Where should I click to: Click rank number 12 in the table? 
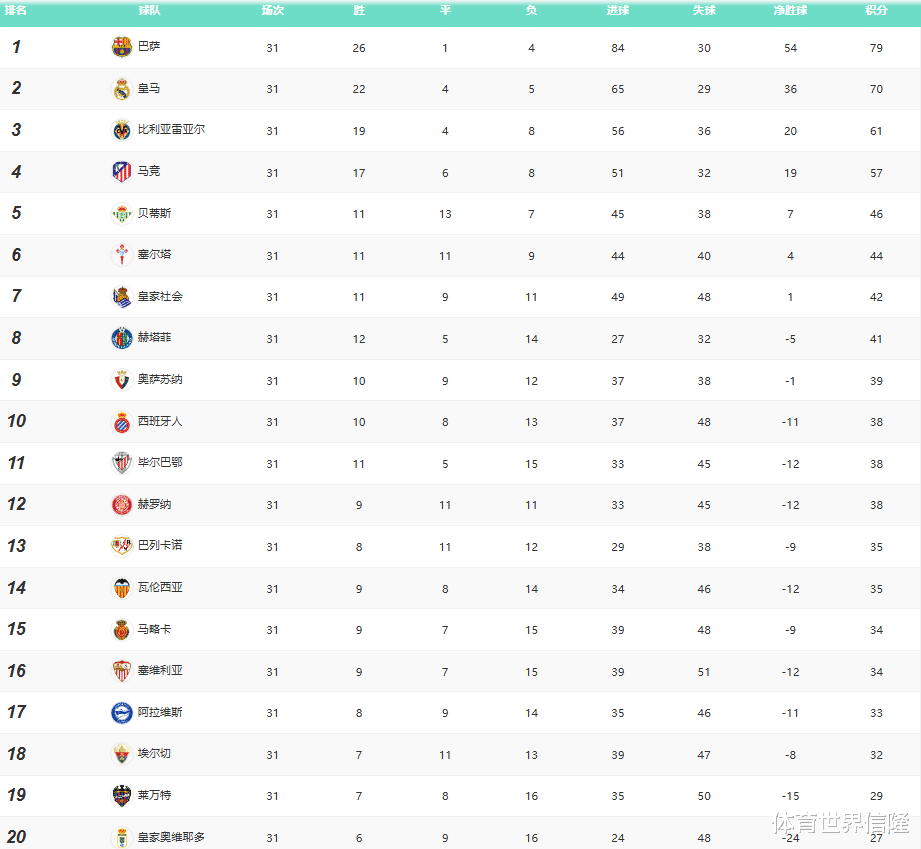tap(17, 505)
